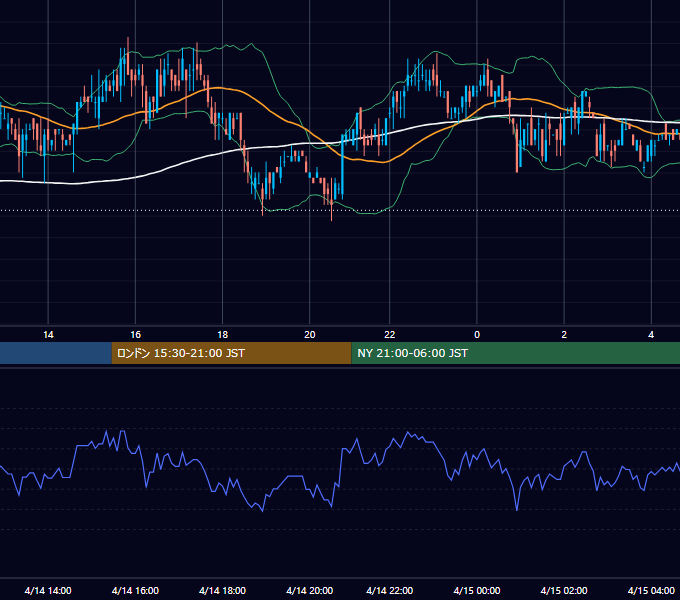Click the 4/14 22:00 date label
Screen dimensions: 680x600
tap(389, 590)
